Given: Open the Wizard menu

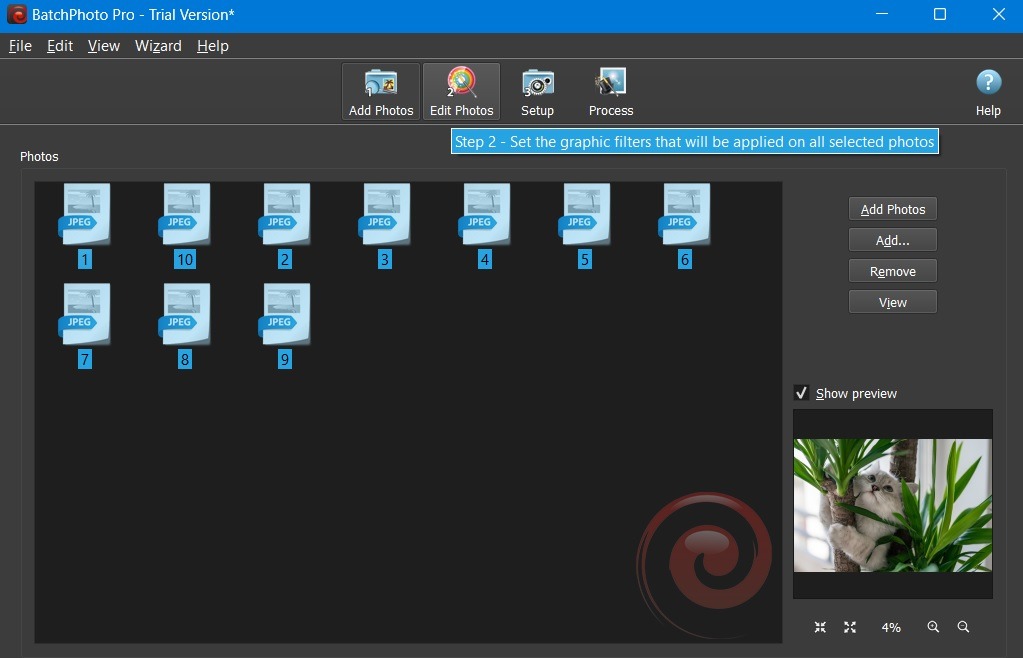Looking at the screenshot, I should pyautogui.click(x=157, y=45).
